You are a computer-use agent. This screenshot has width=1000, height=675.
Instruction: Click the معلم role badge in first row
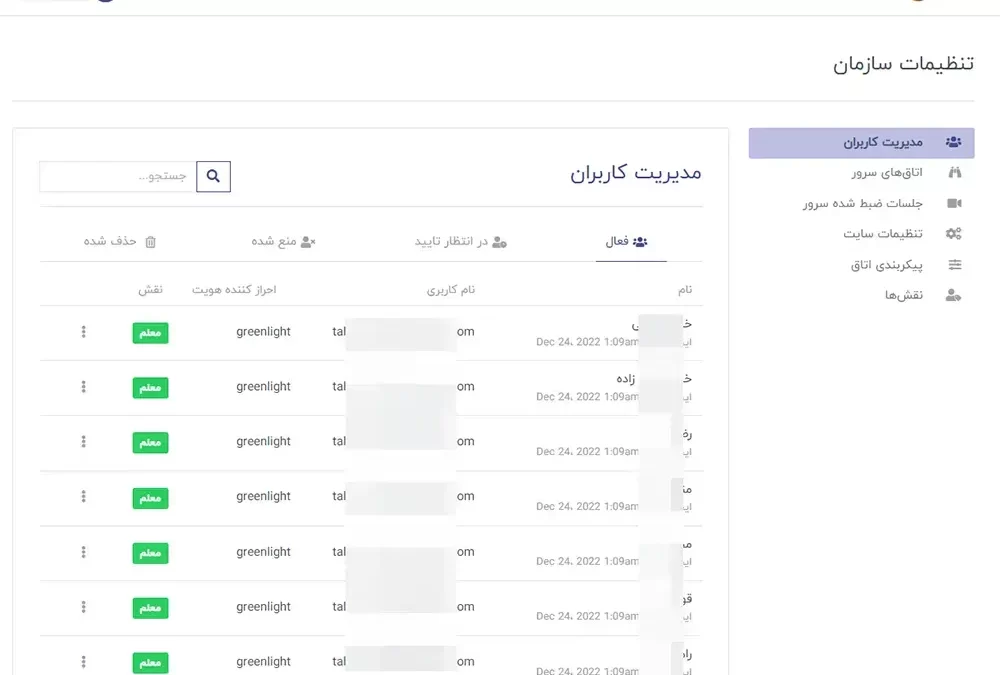150,333
